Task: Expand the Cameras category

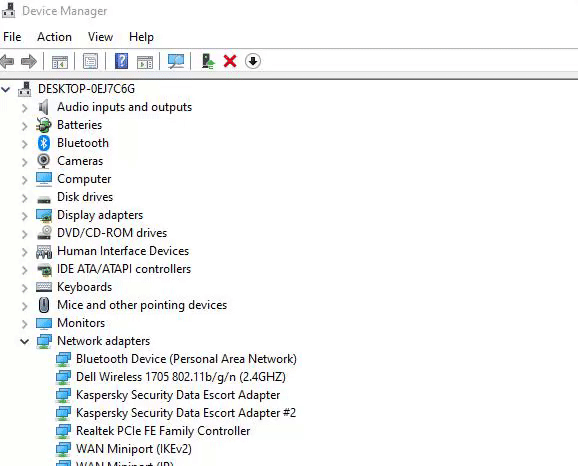Action: coord(25,162)
